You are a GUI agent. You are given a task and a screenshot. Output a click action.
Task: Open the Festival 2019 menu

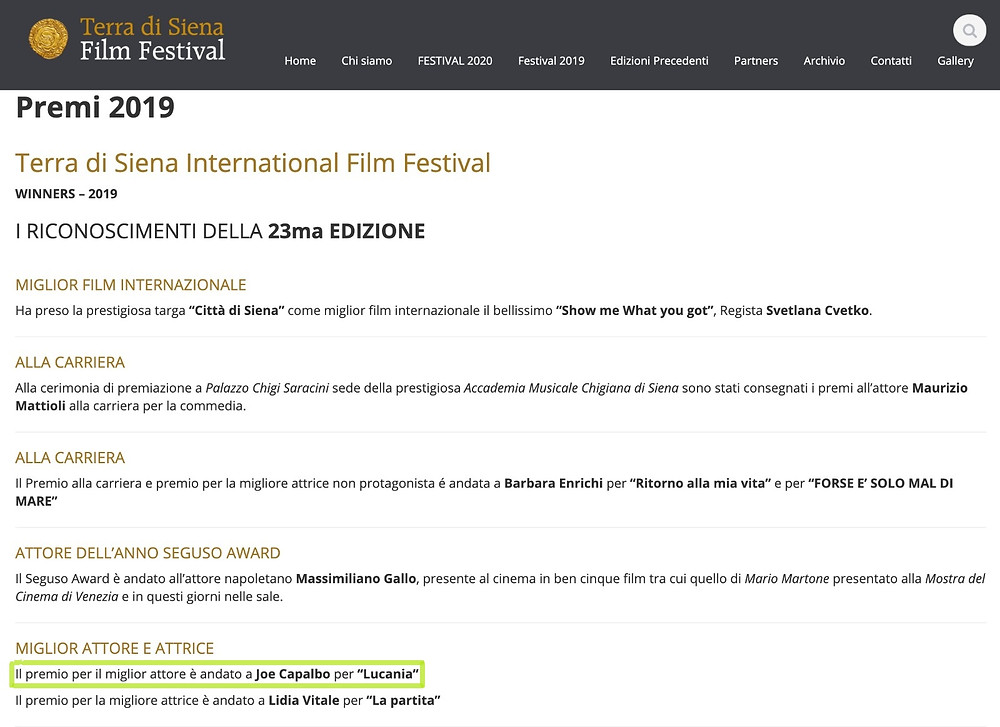click(x=551, y=61)
